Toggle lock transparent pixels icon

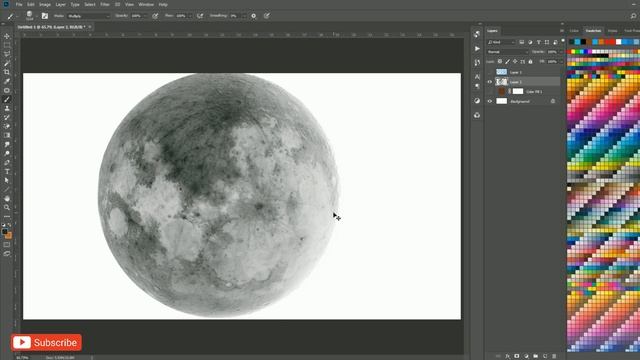(500, 62)
